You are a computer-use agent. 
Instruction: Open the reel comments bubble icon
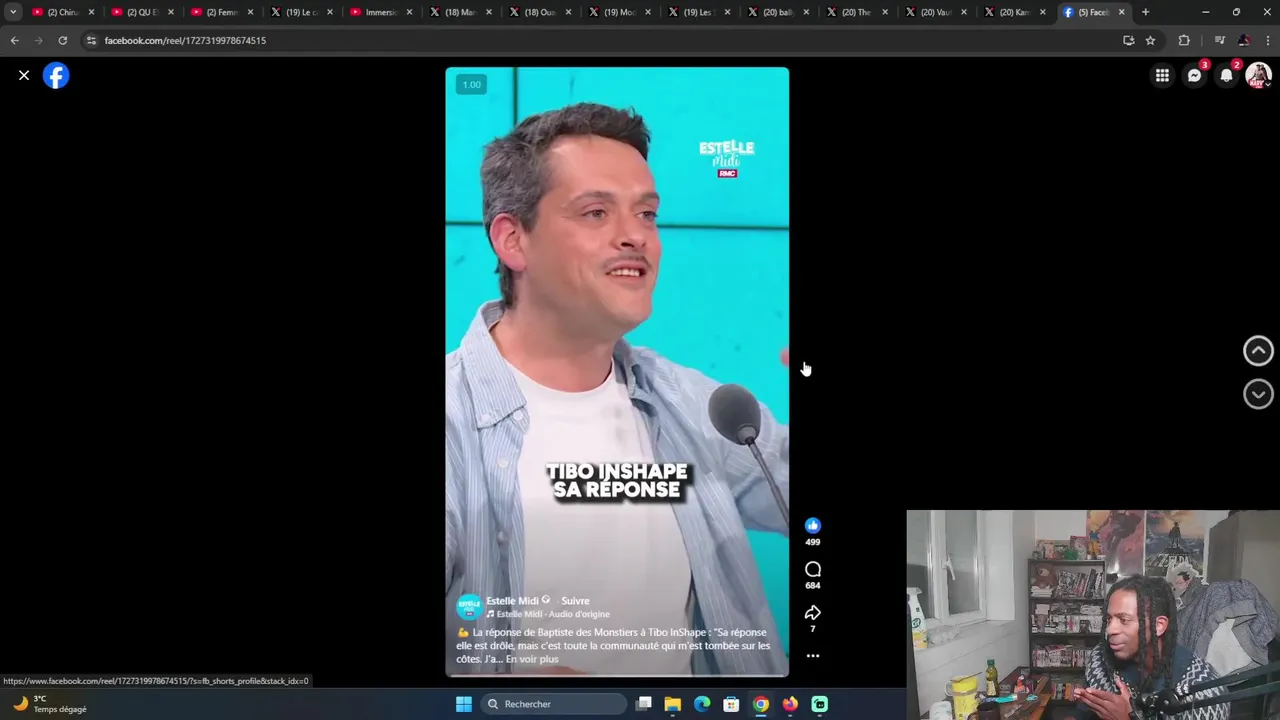pos(812,569)
